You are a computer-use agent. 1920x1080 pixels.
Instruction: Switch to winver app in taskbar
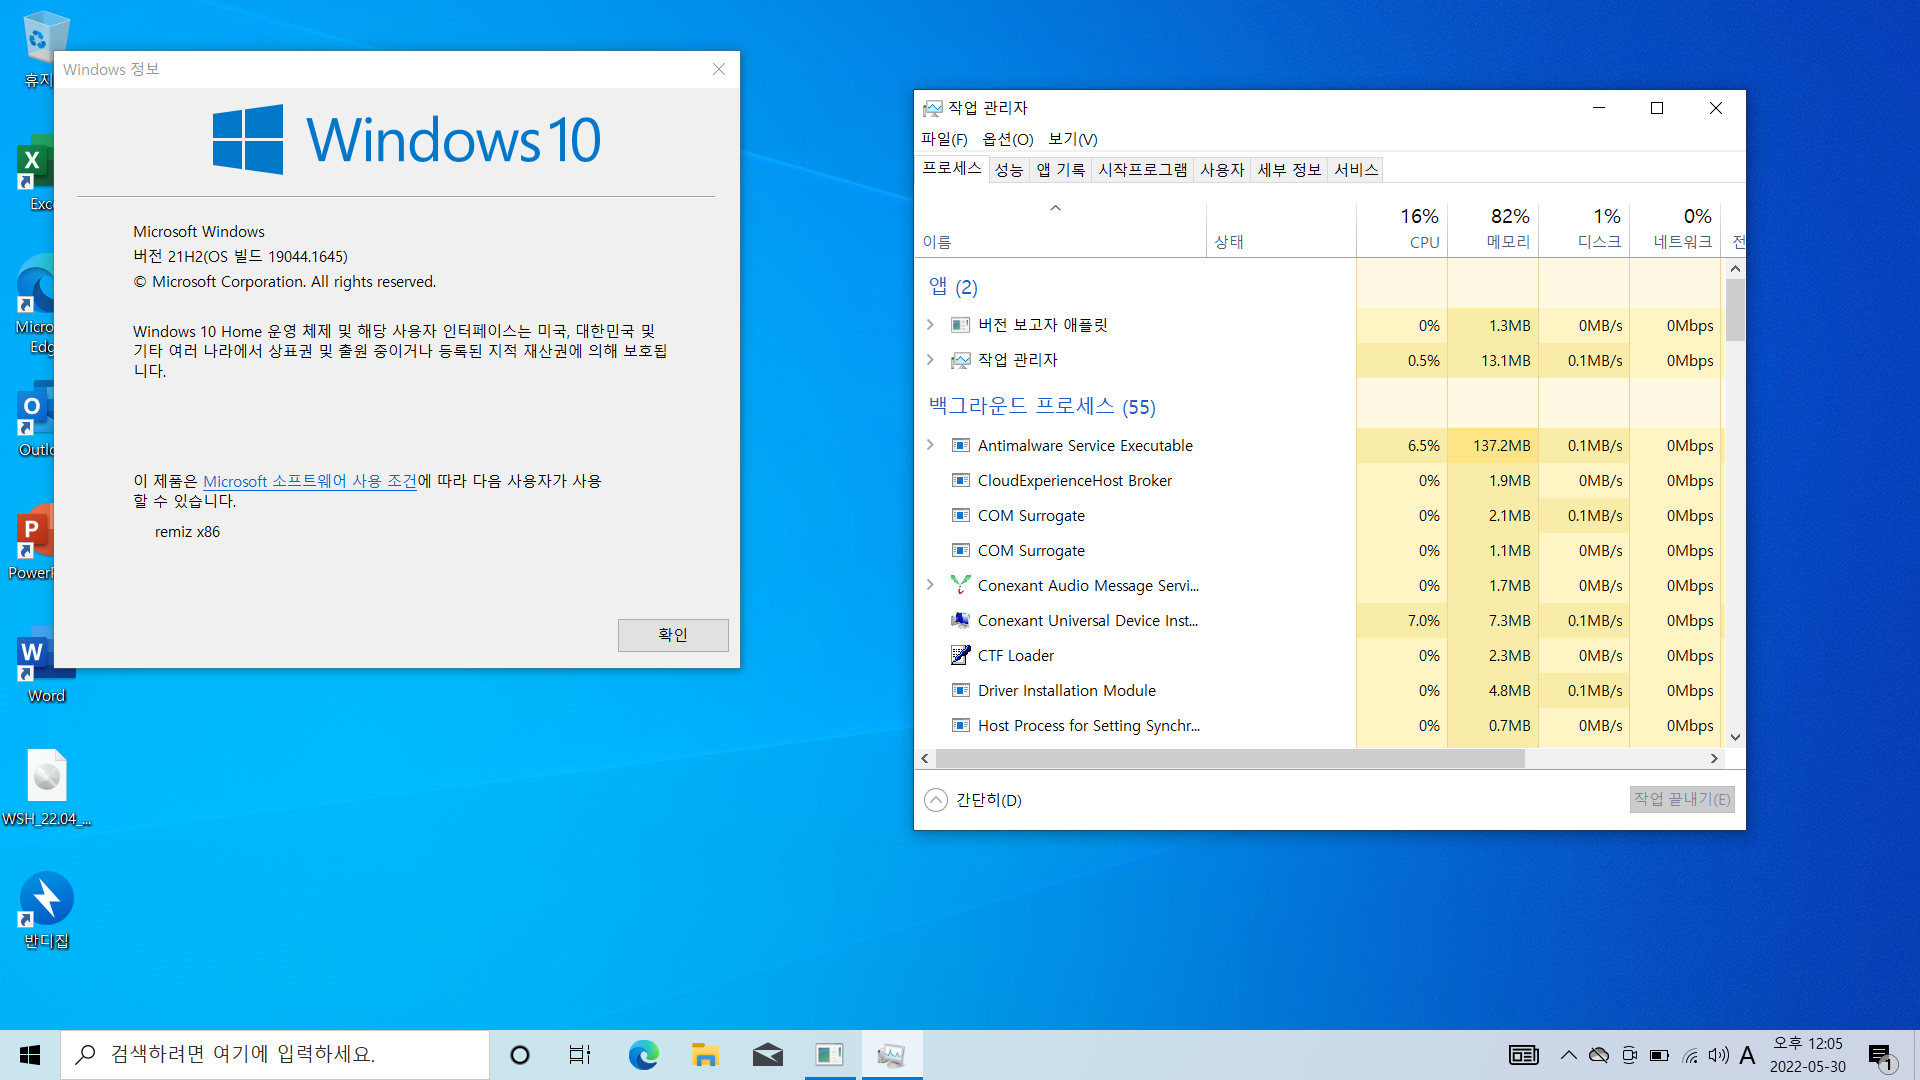pyautogui.click(x=829, y=1054)
